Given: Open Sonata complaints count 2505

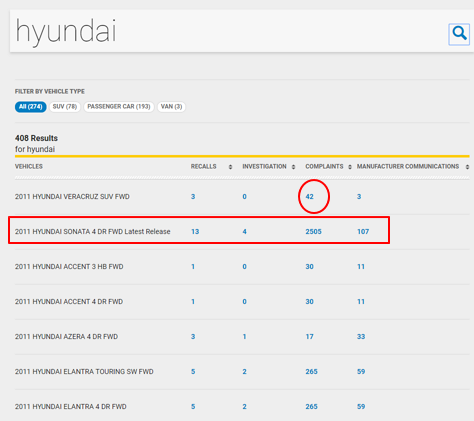Looking at the screenshot, I should (x=314, y=232).
